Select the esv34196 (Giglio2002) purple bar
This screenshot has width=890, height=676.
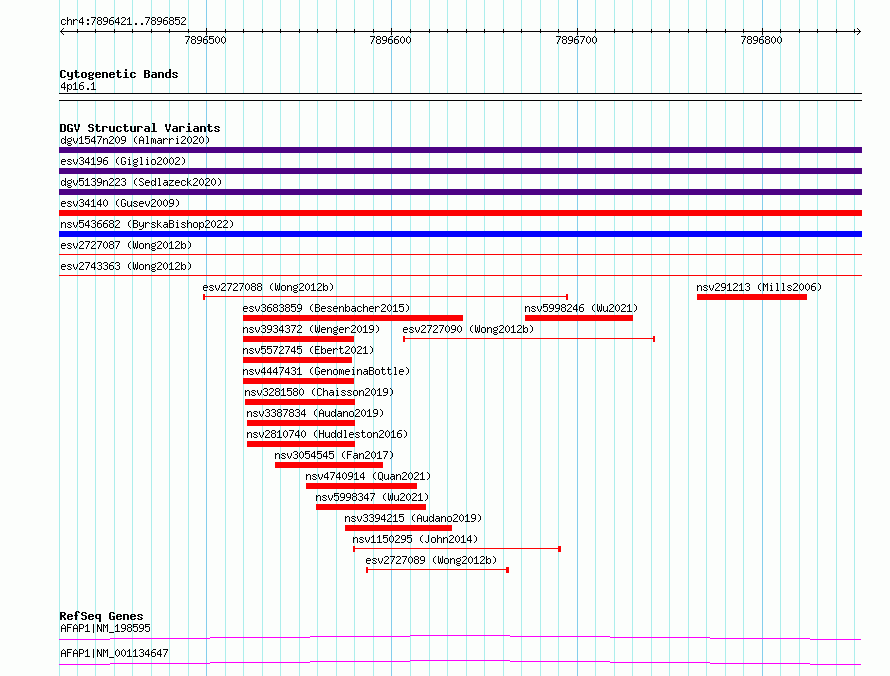460,171
